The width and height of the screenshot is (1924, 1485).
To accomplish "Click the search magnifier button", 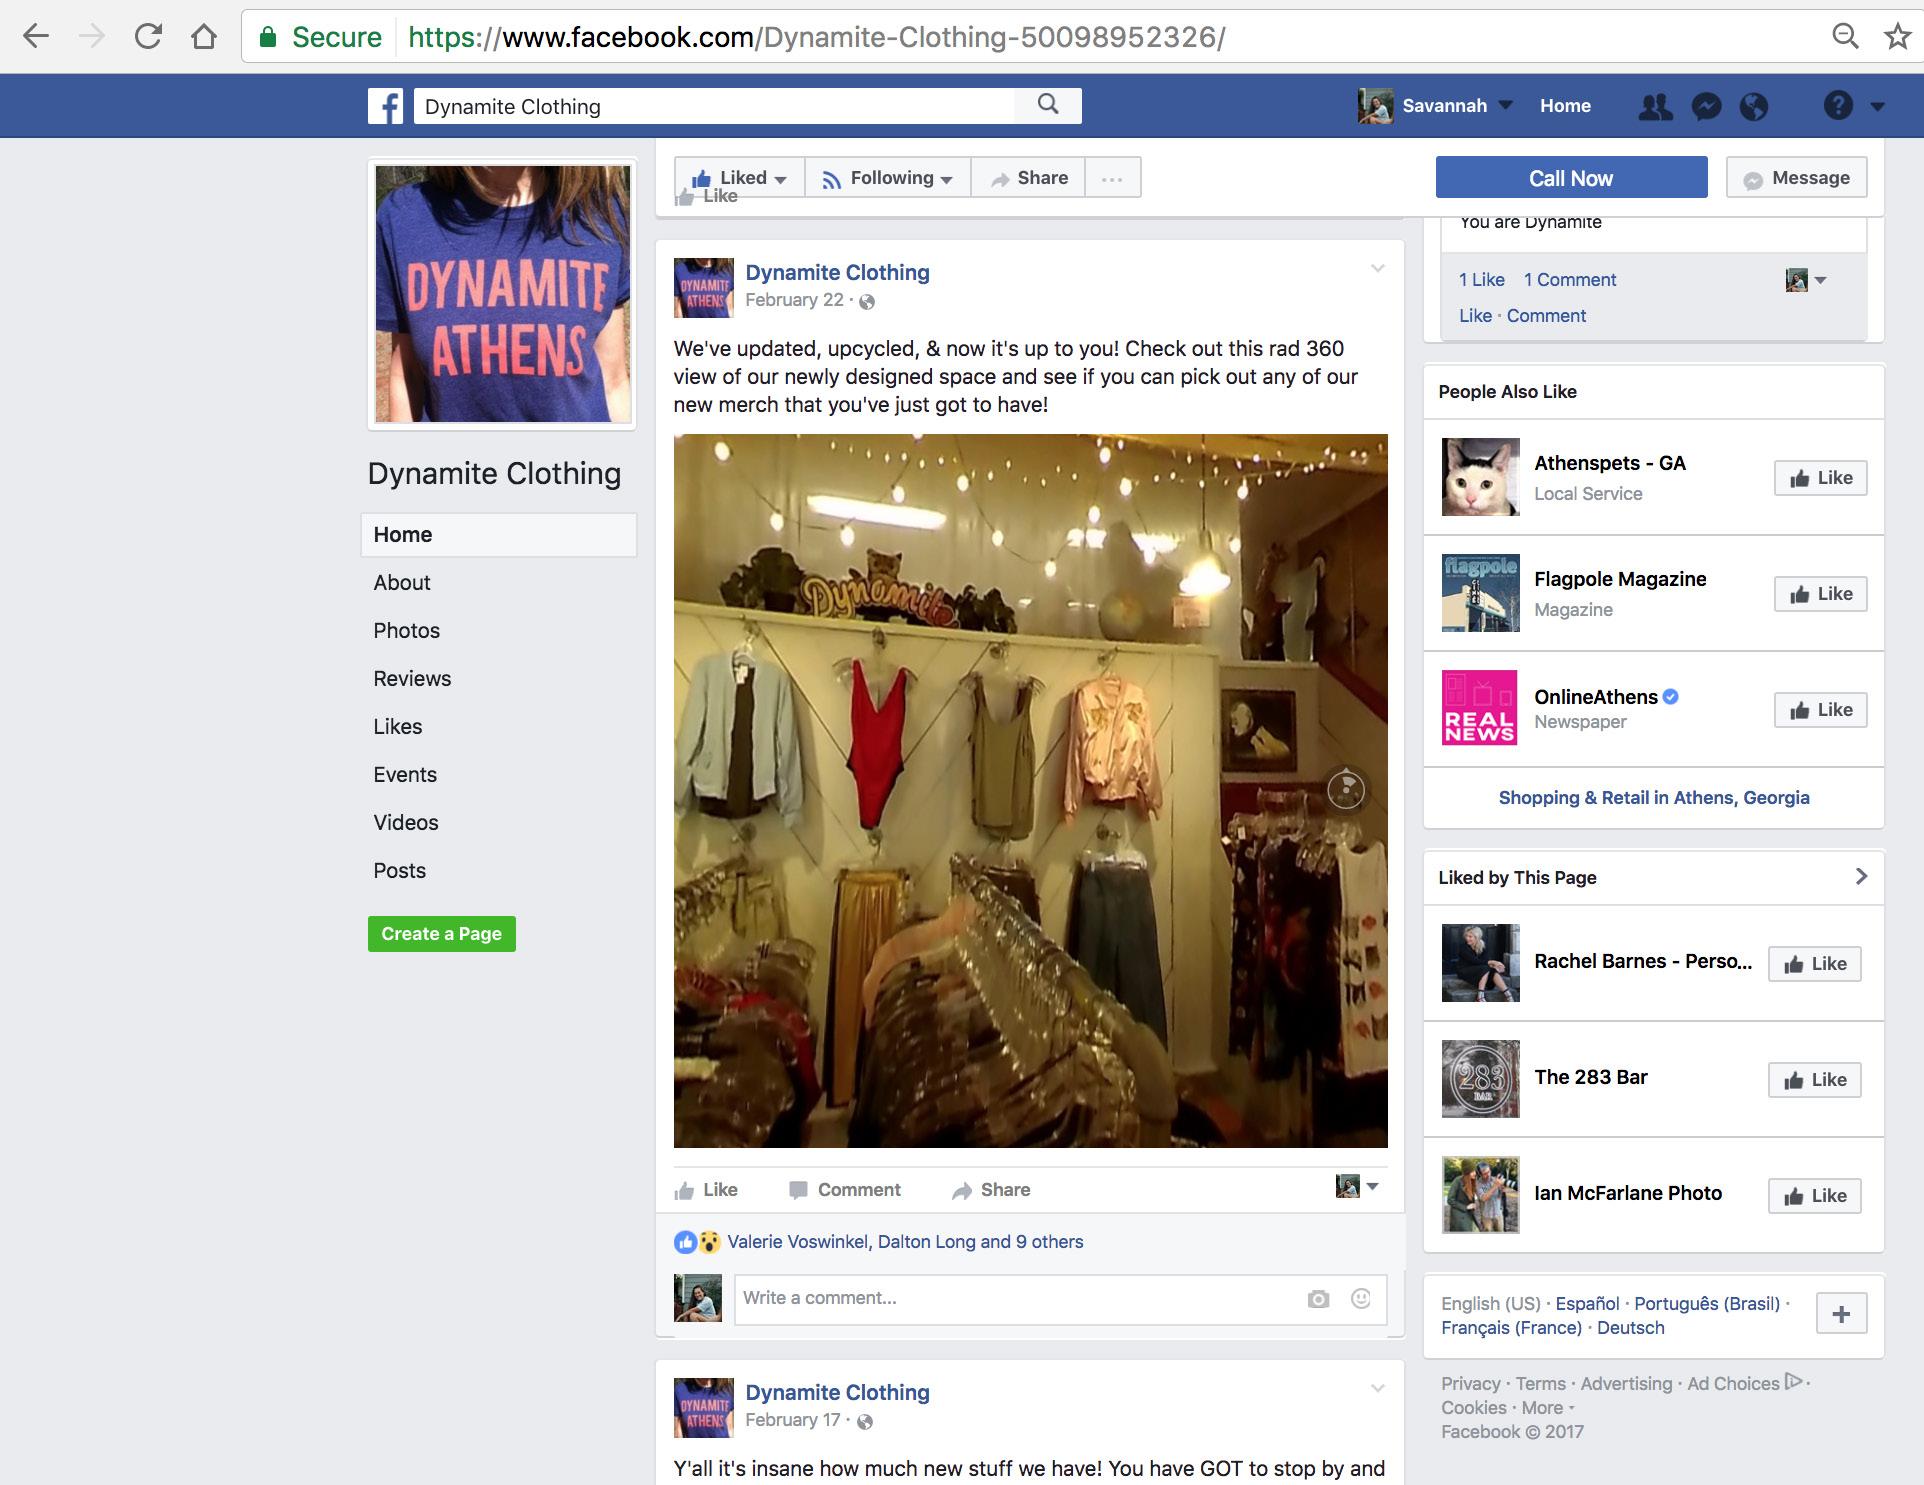I will tap(1048, 105).
